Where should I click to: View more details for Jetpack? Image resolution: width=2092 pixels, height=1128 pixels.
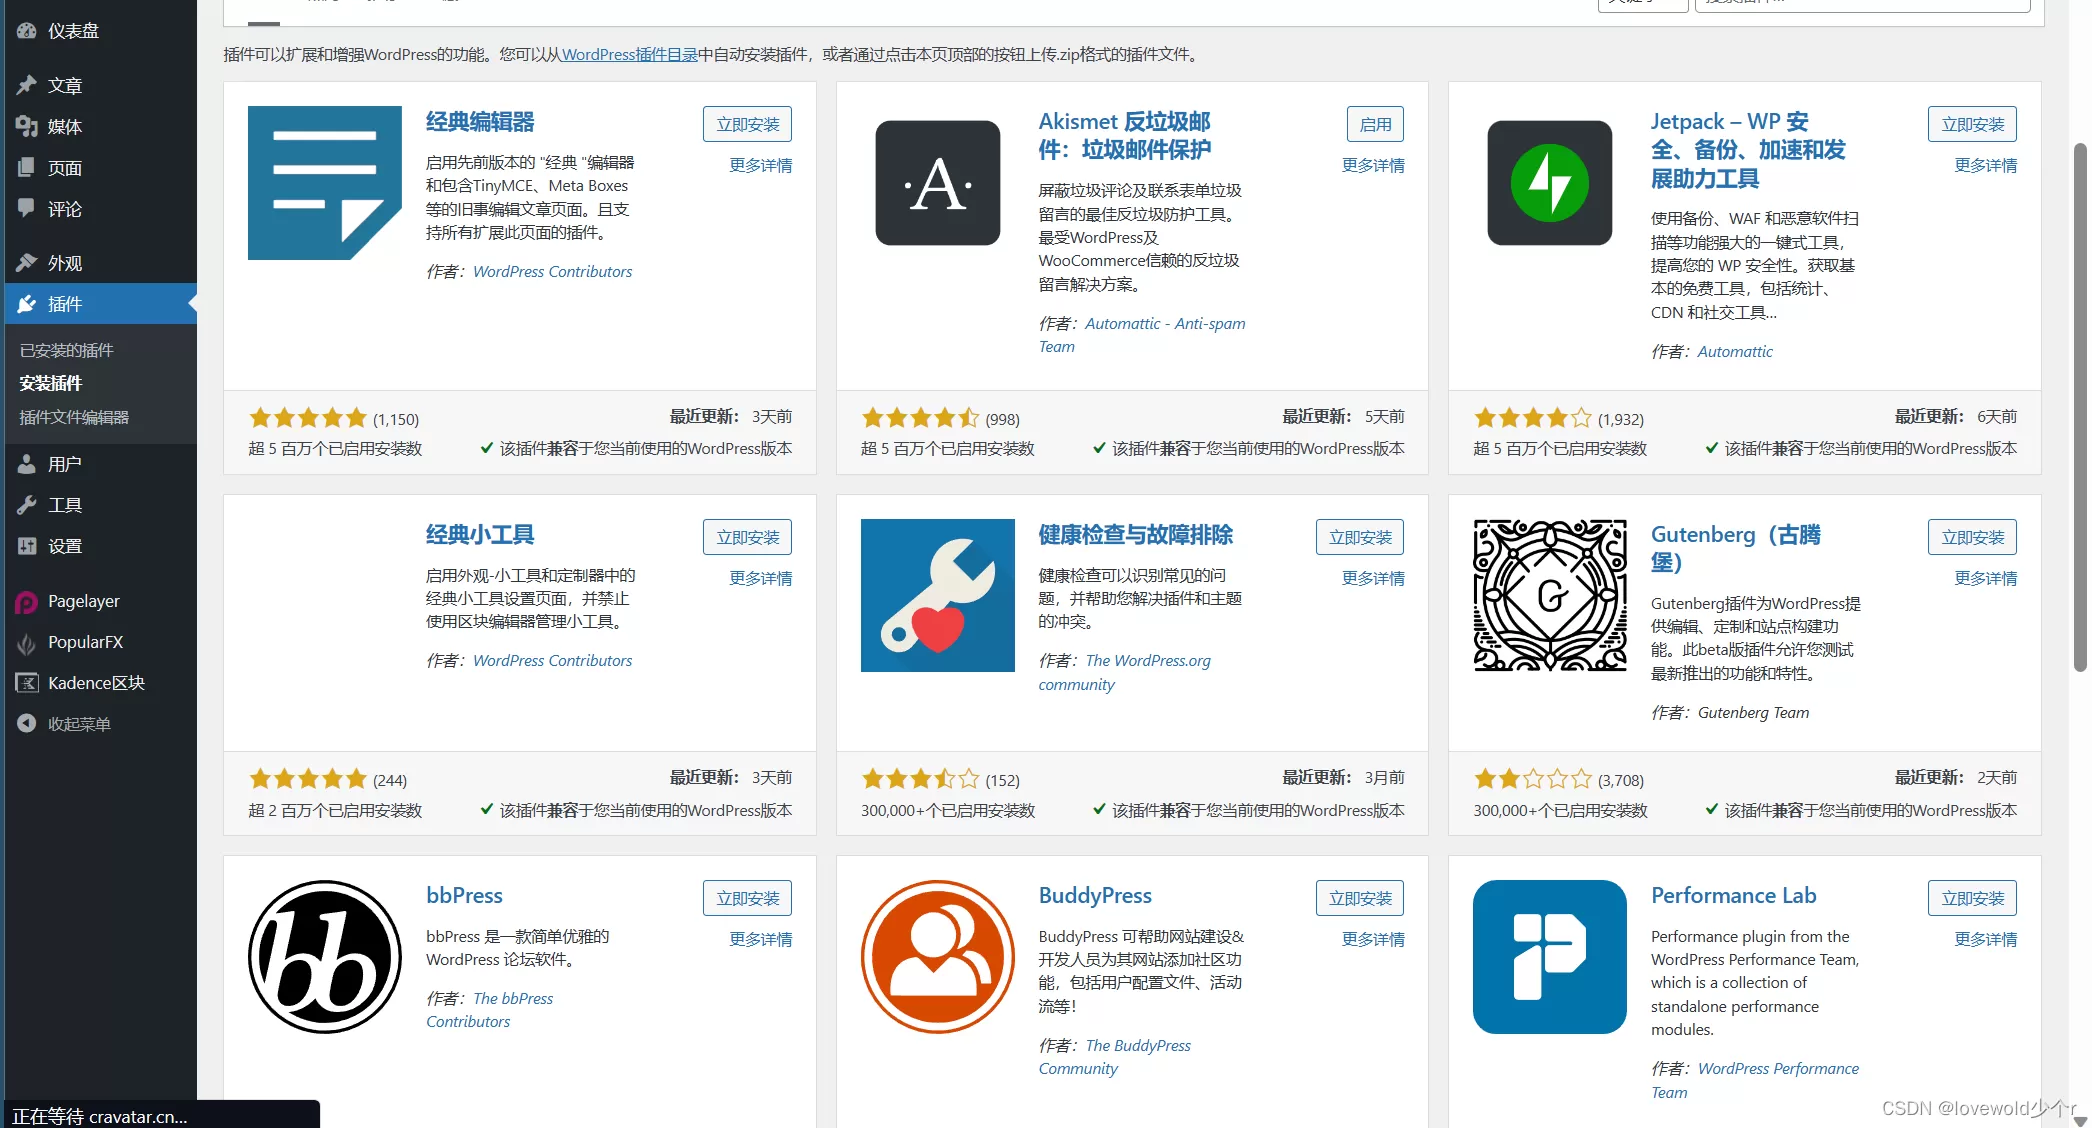point(1985,165)
